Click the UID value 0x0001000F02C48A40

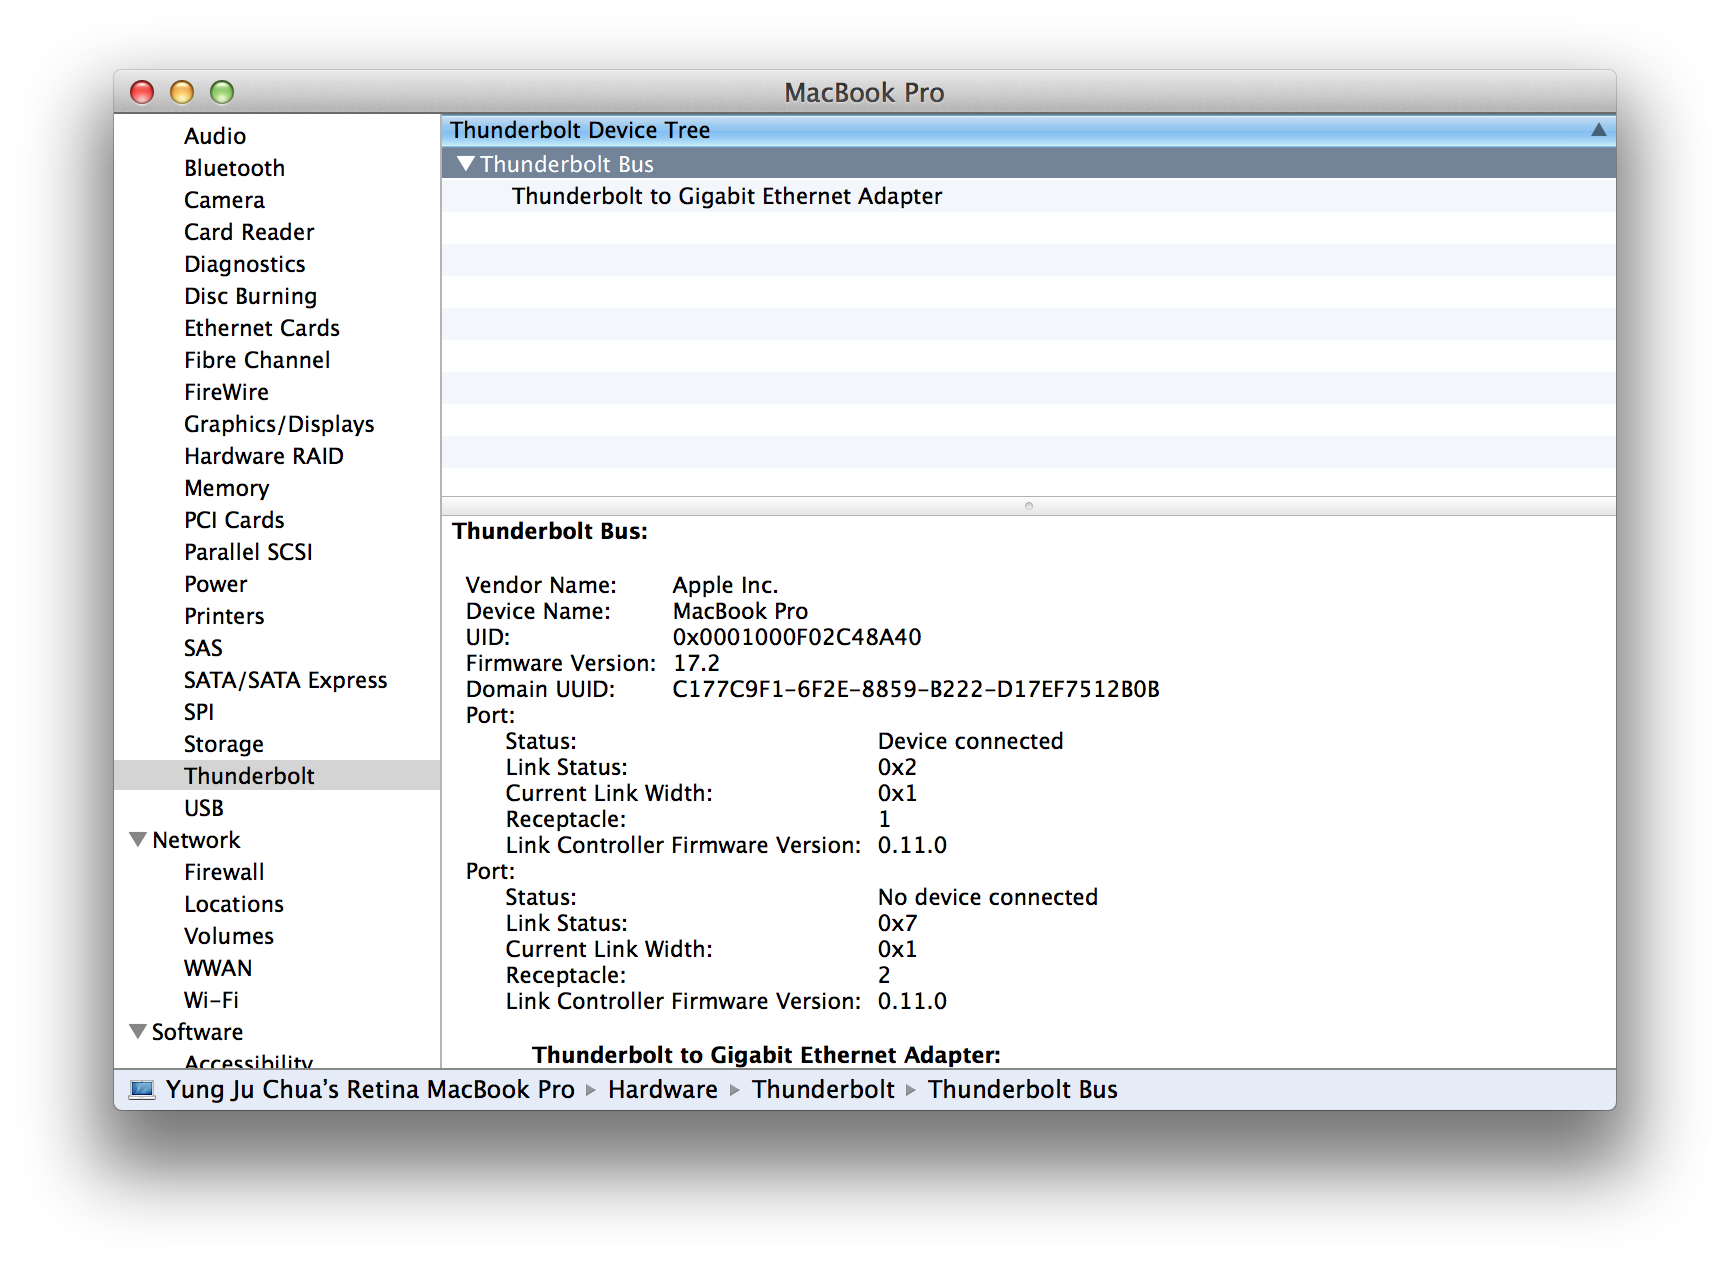click(797, 637)
